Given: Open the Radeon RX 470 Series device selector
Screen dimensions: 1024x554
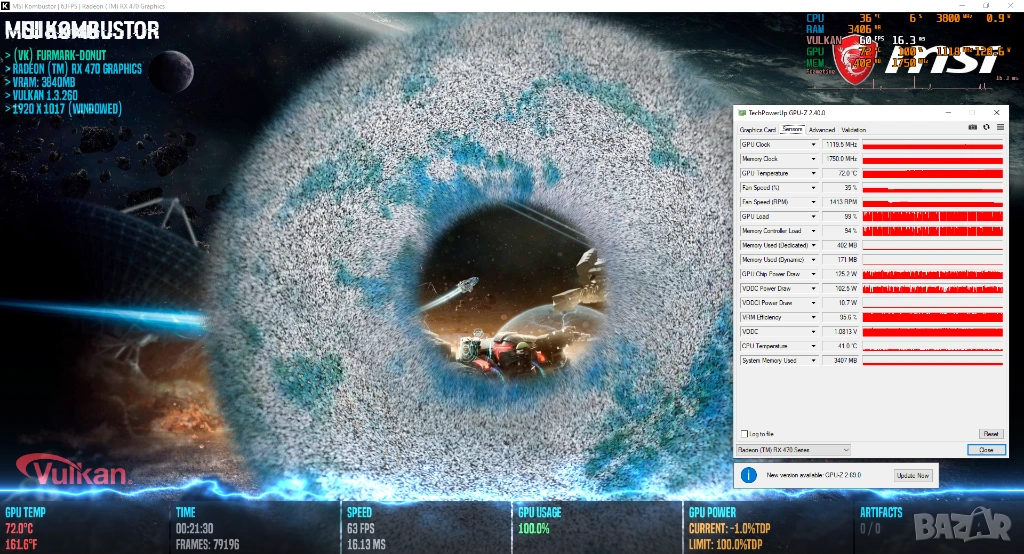Looking at the screenshot, I should click(x=793, y=450).
